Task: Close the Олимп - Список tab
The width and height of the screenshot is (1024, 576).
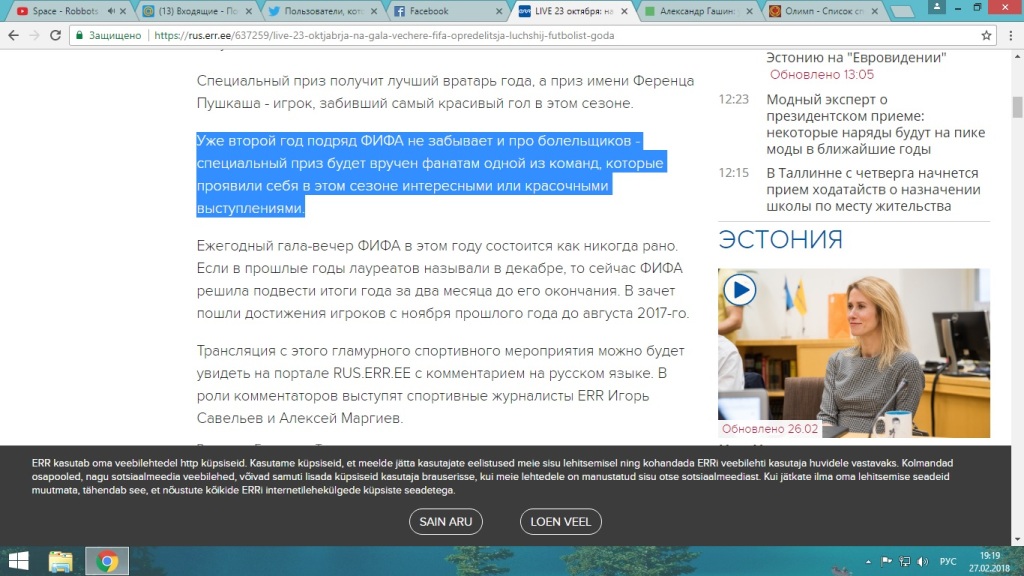Action: coord(874,11)
